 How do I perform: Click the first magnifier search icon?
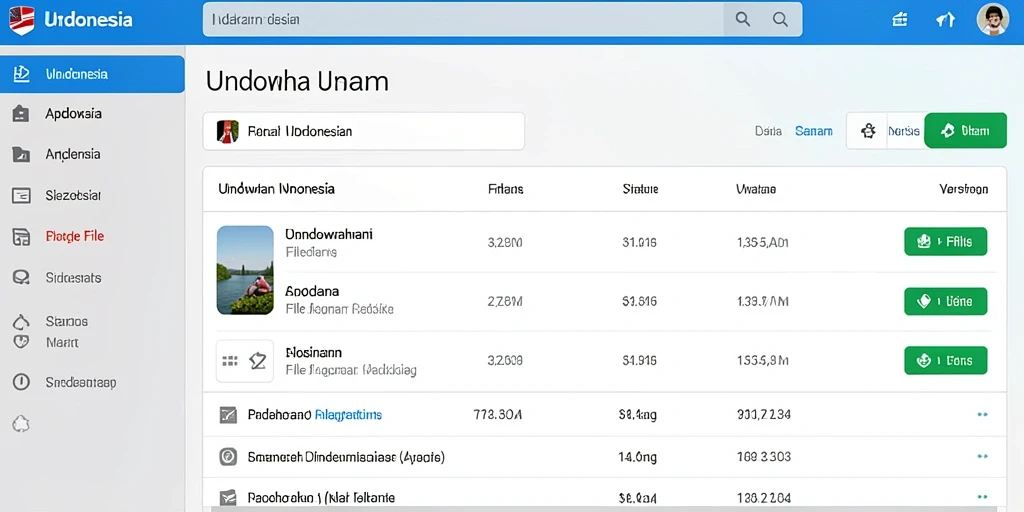click(x=743, y=20)
